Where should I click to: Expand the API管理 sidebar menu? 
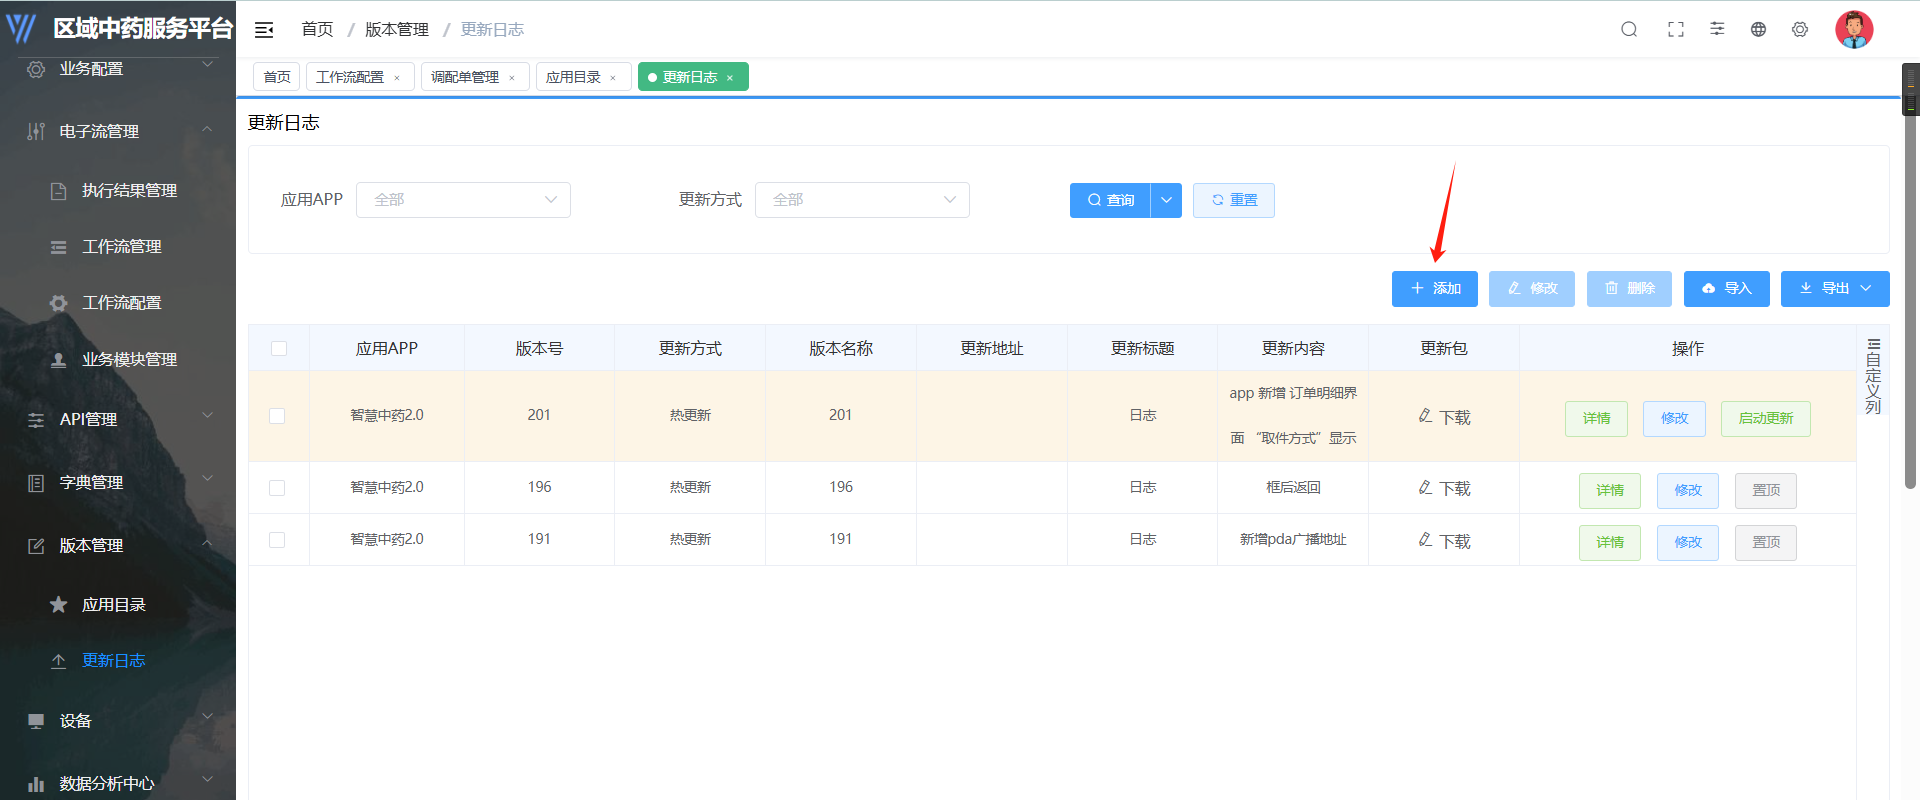coord(118,419)
